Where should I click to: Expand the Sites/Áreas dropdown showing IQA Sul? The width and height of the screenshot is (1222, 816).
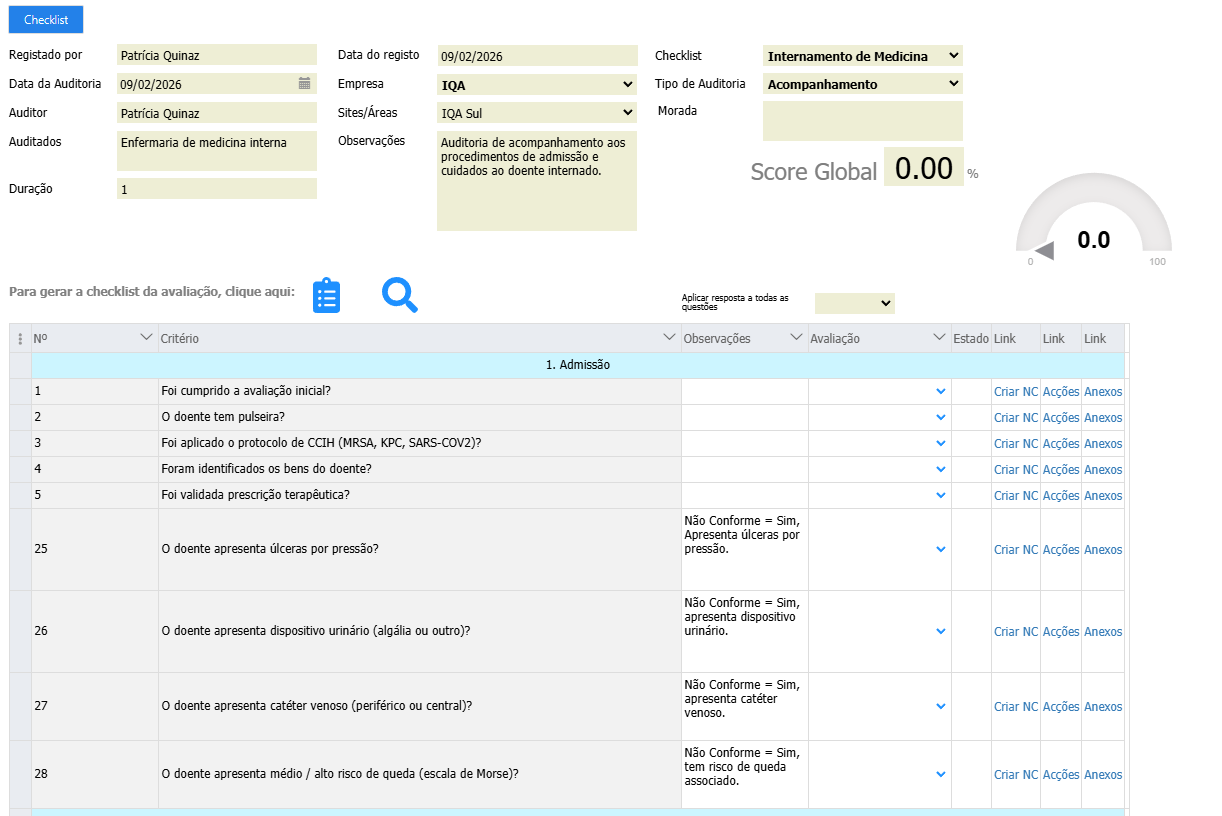click(x=537, y=113)
